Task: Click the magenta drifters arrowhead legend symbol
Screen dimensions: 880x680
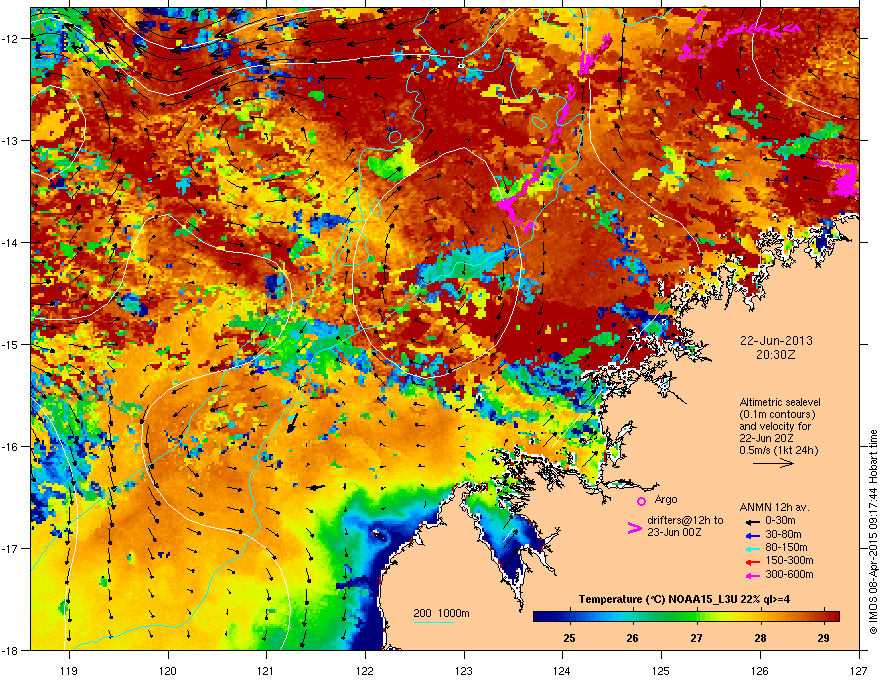Action: click(634, 528)
